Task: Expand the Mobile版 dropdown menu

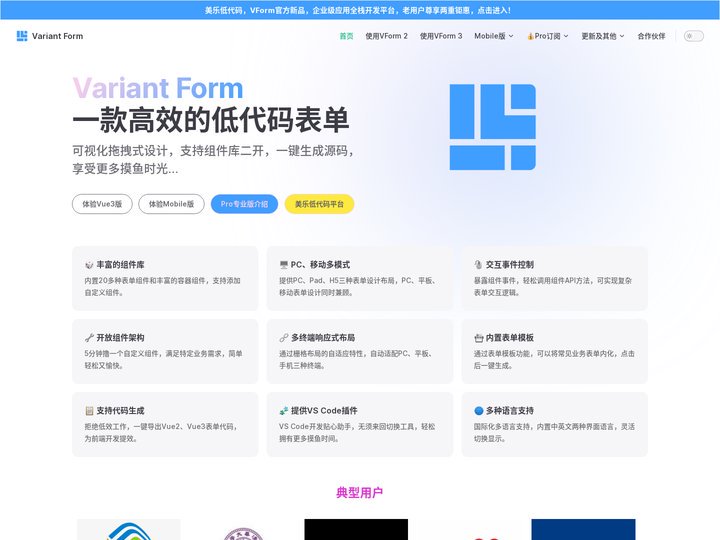Action: 494,36
